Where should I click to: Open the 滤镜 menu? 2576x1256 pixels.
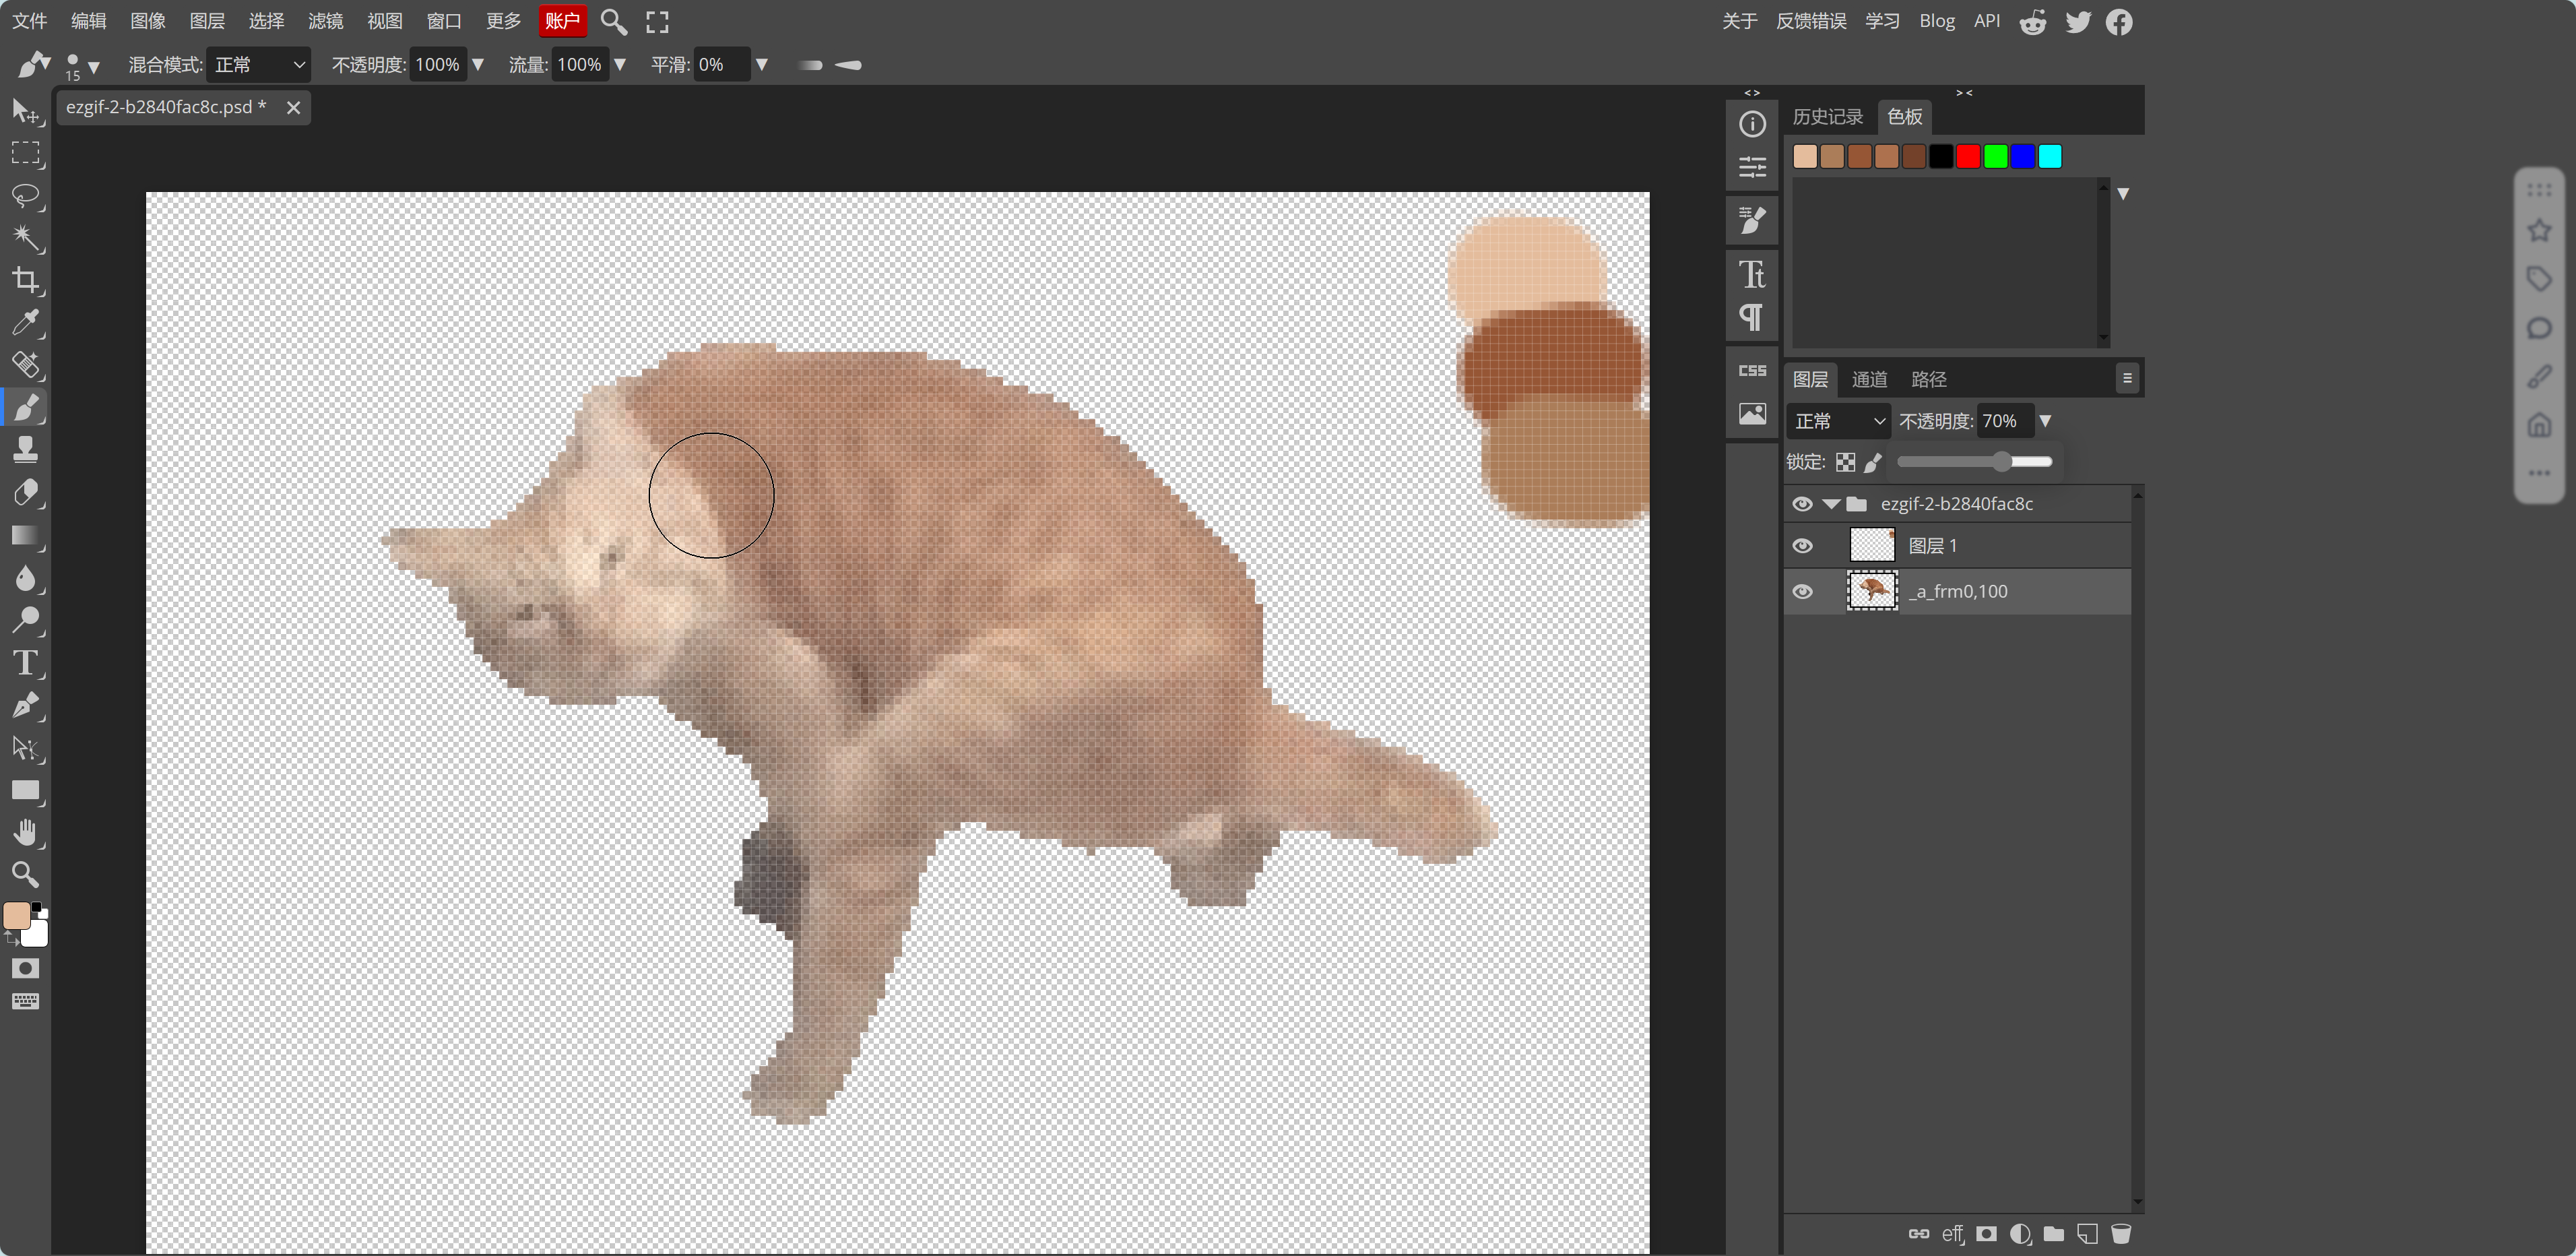tap(325, 20)
